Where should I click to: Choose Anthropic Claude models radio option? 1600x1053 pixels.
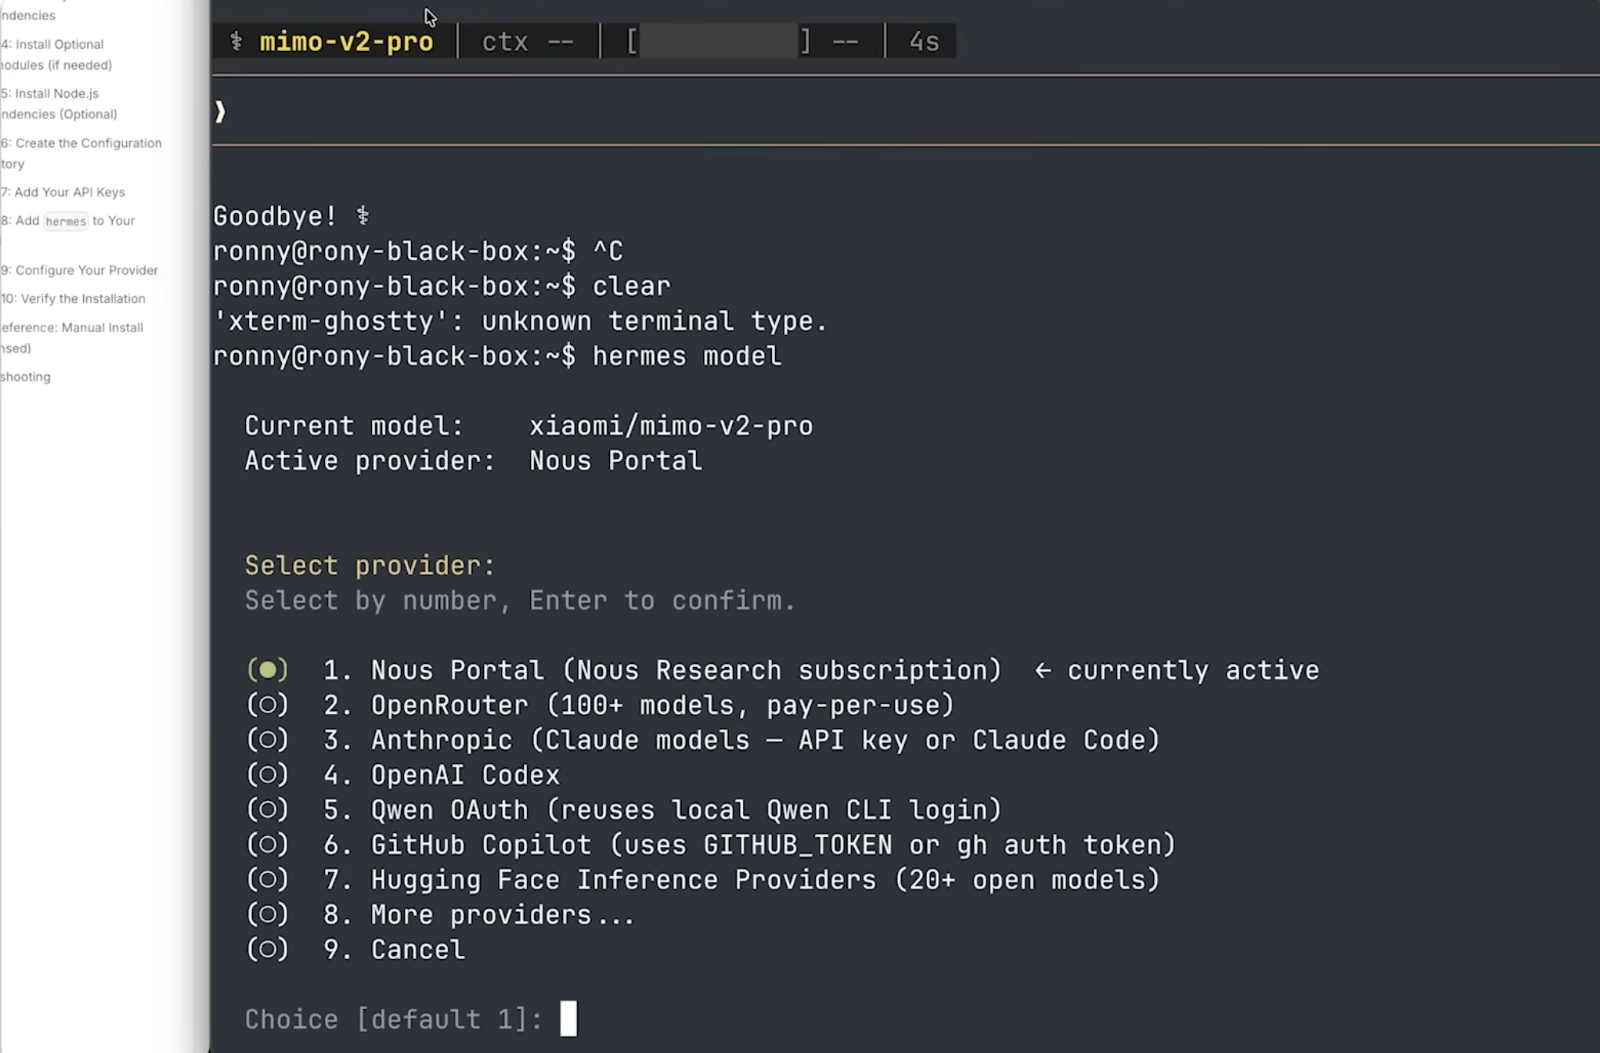coord(267,740)
